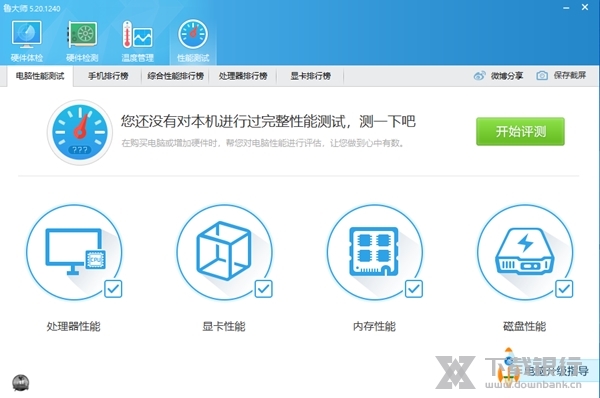600x398 pixels.
Task: Switch to the 综合性能排行榜 tab
Action: [x=175, y=76]
